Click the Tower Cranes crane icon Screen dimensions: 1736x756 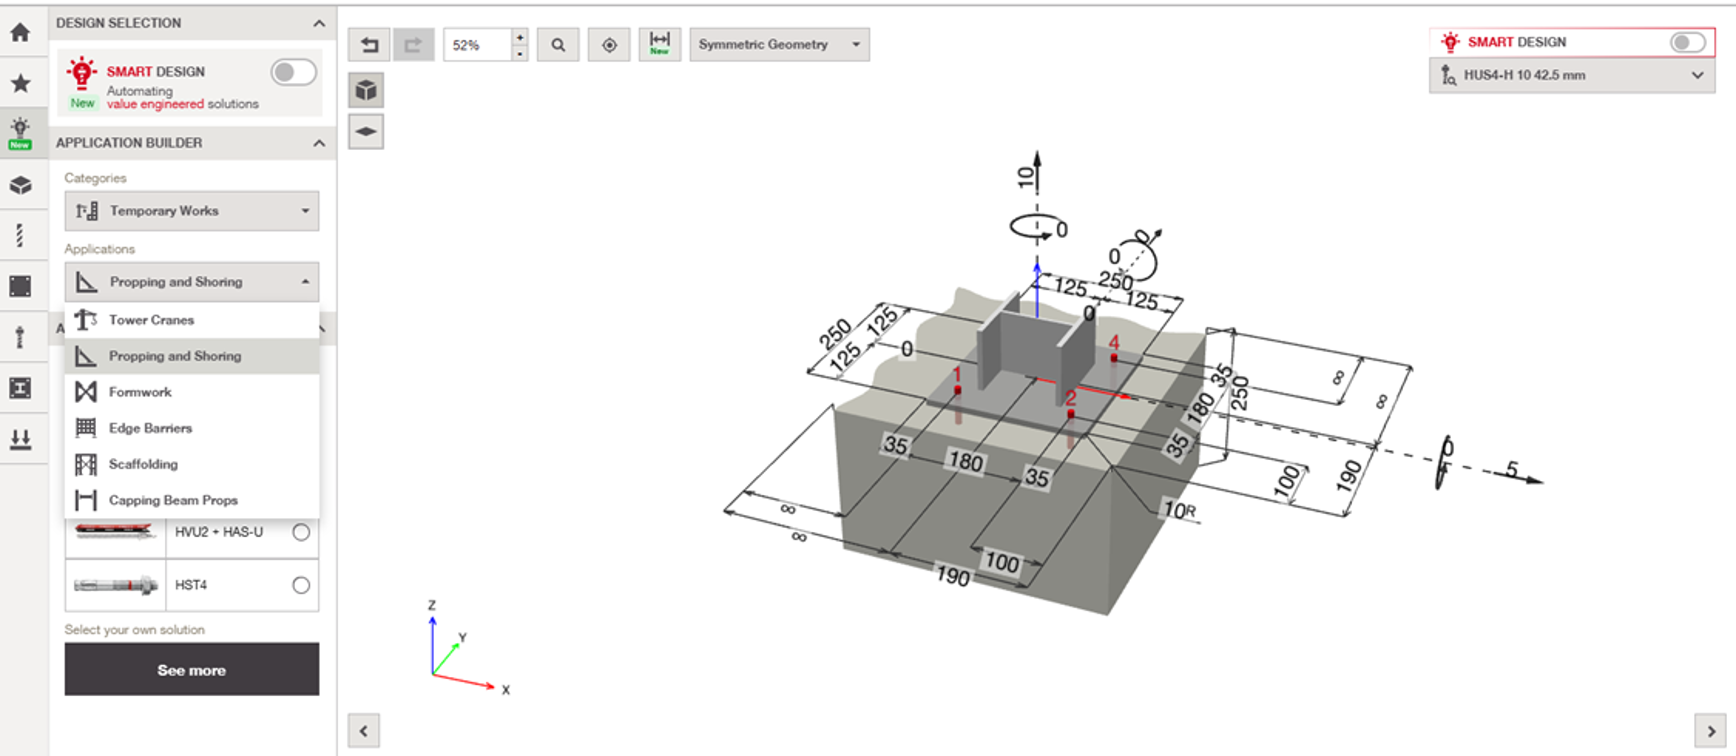[x=86, y=320]
